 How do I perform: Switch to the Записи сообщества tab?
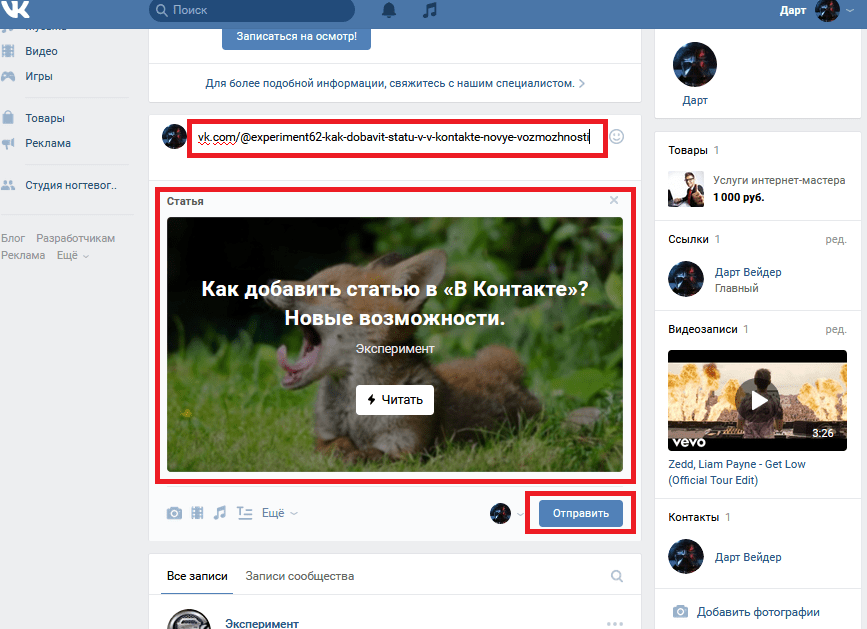300,576
